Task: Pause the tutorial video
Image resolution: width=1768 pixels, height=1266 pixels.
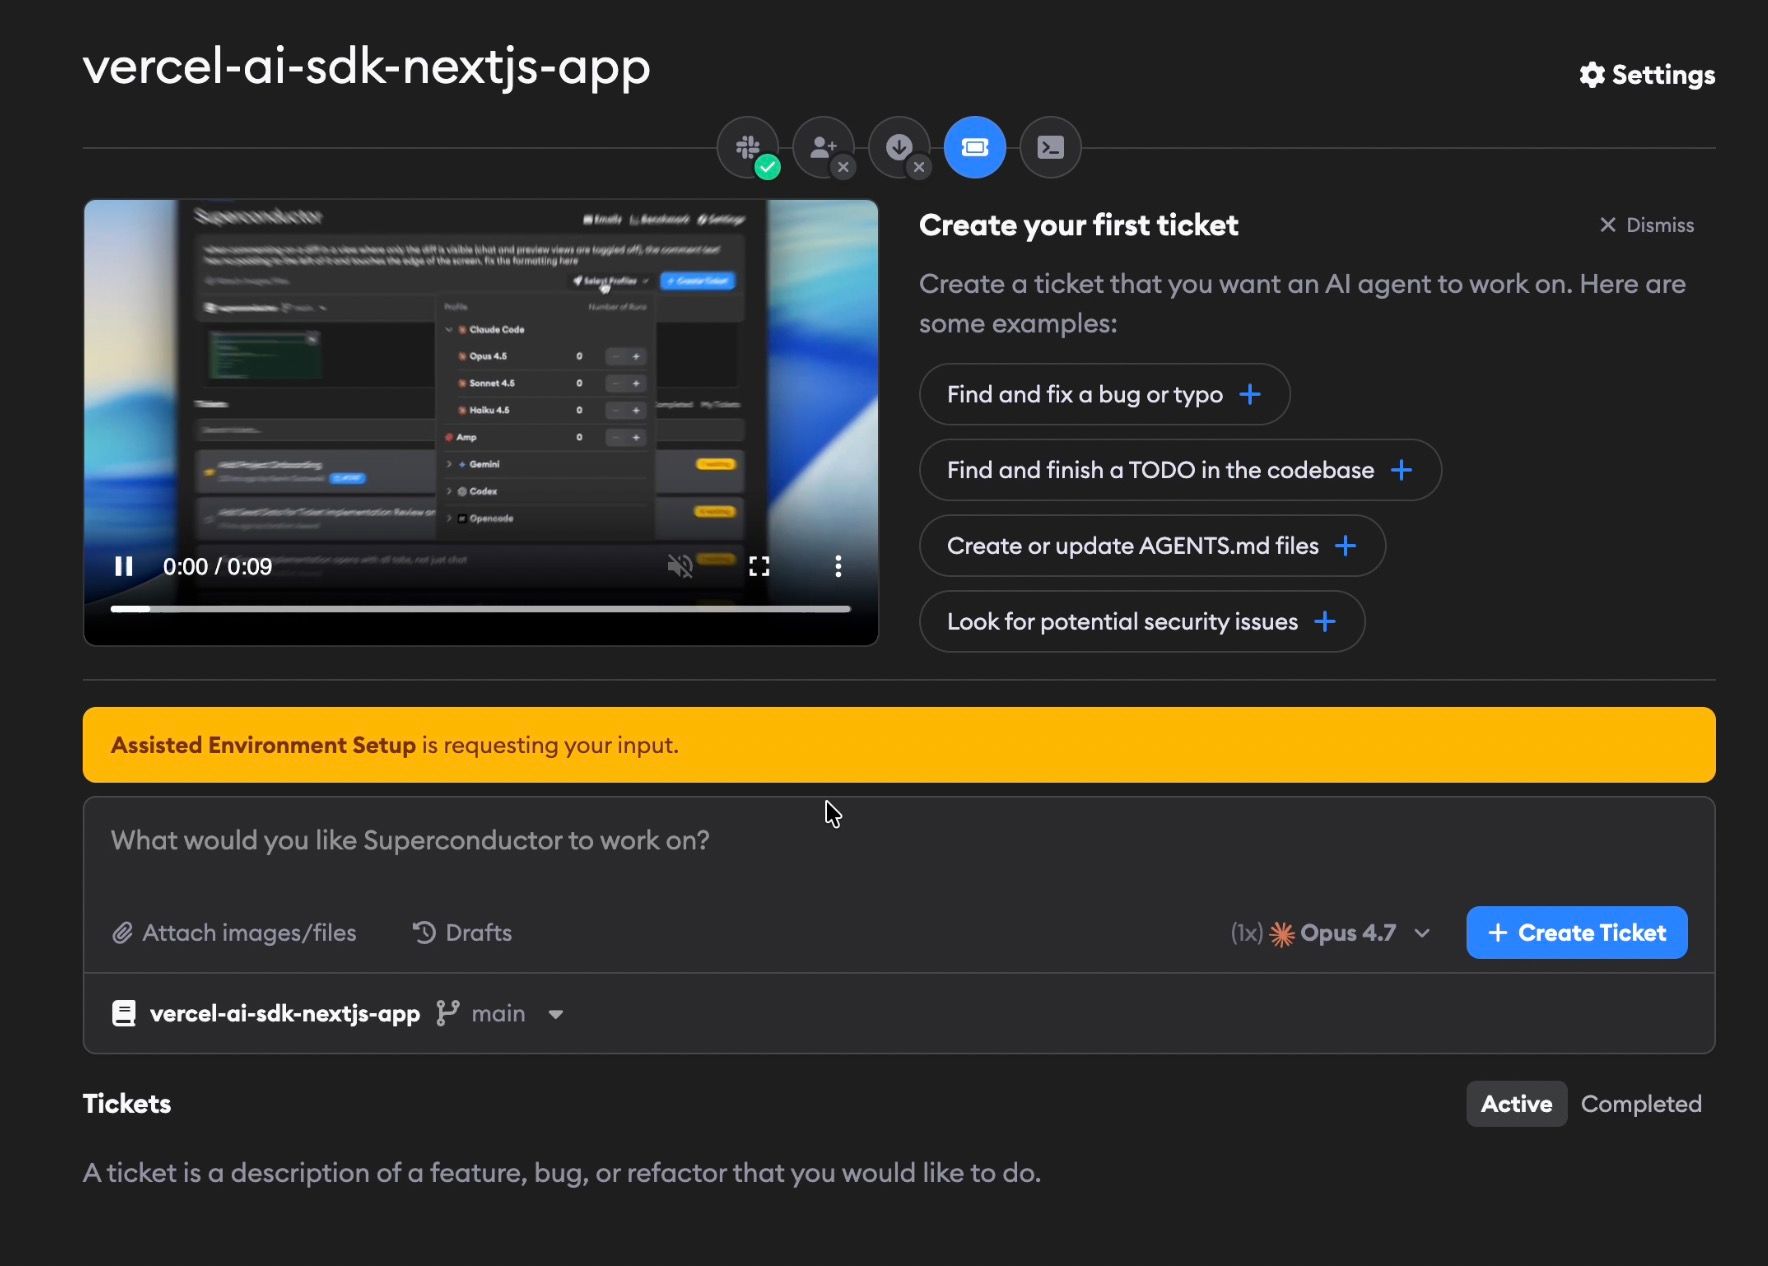Action: point(124,567)
